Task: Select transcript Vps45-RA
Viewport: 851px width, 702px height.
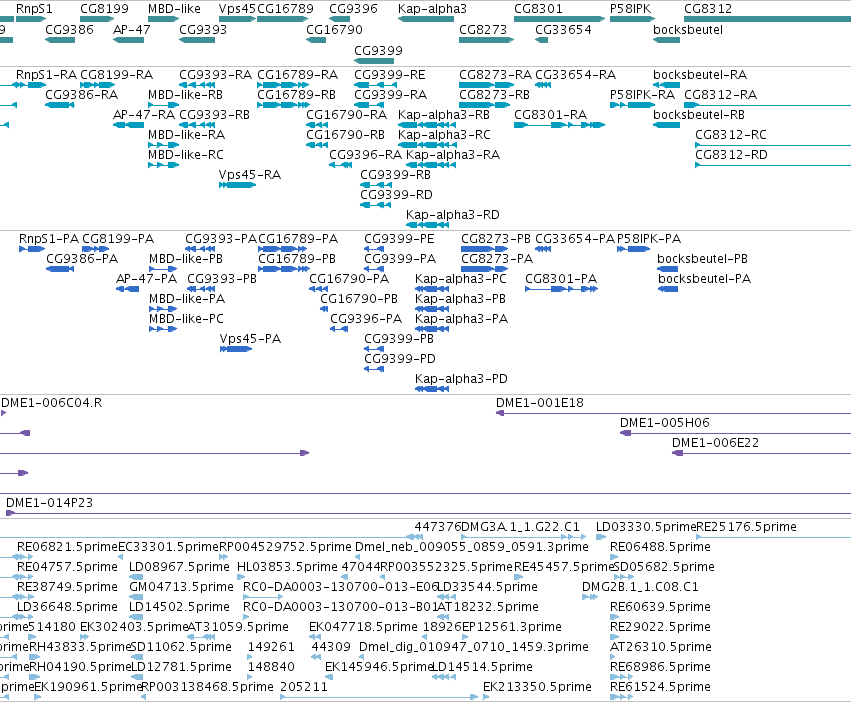Action: tap(250, 175)
